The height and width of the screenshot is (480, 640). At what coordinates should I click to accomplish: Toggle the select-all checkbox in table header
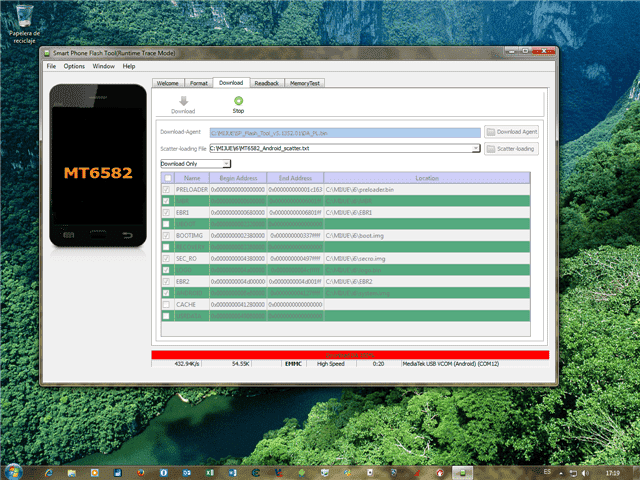(x=167, y=178)
